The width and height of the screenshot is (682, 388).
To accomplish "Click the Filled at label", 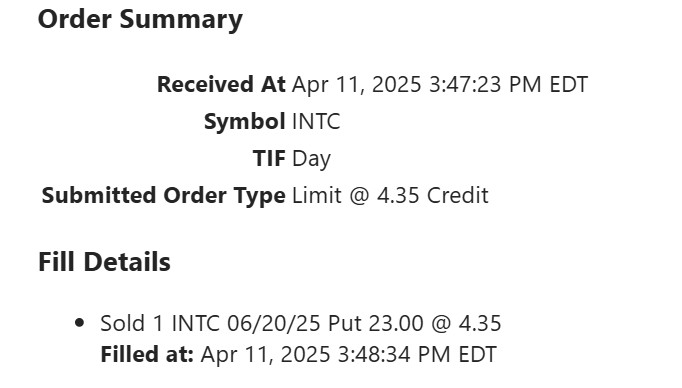I will click(x=147, y=354).
